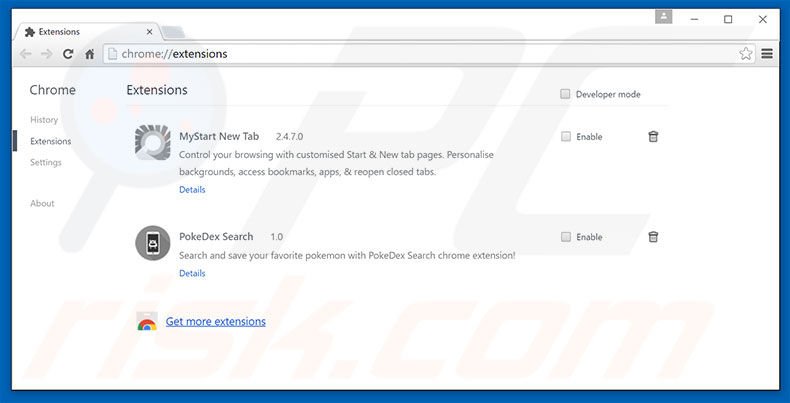Bookmark this page with the star icon
This screenshot has height=403, width=790.
(x=745, y=54)
